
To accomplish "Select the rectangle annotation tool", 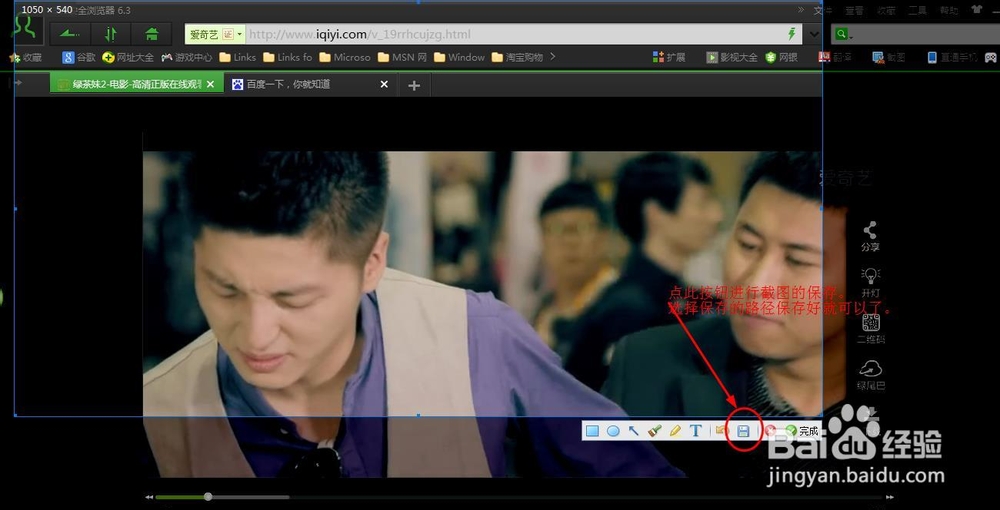I will 592,431.
